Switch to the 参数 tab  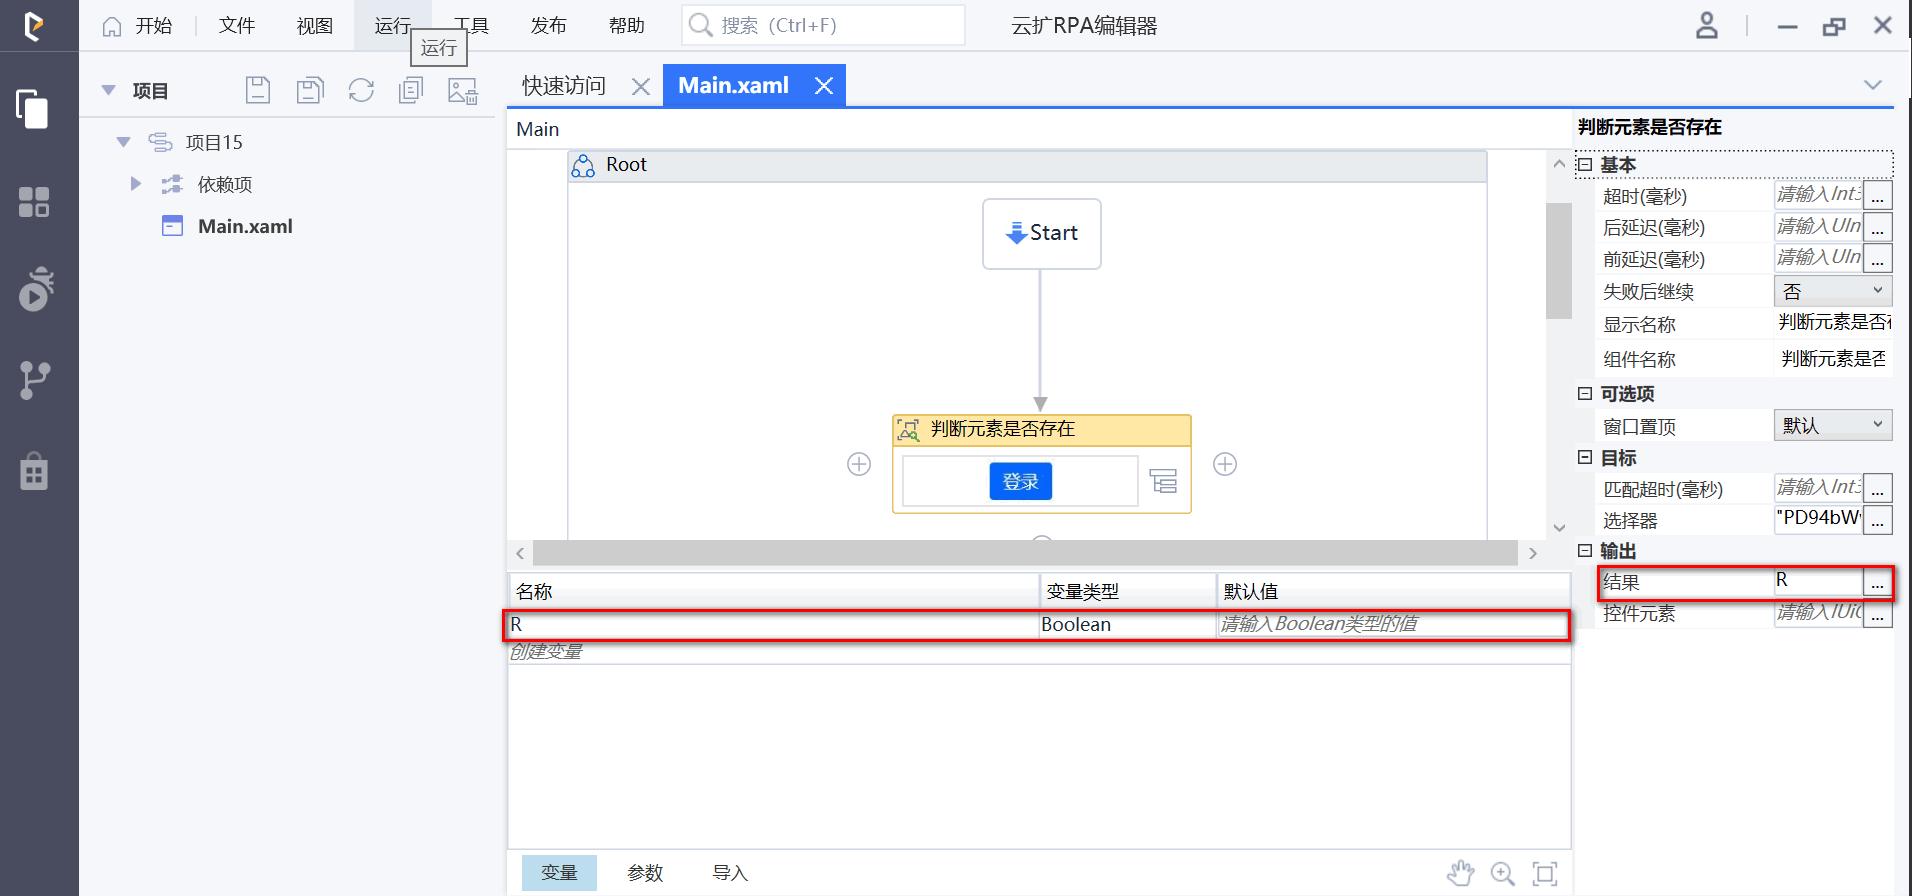click(x=645, y=873)
